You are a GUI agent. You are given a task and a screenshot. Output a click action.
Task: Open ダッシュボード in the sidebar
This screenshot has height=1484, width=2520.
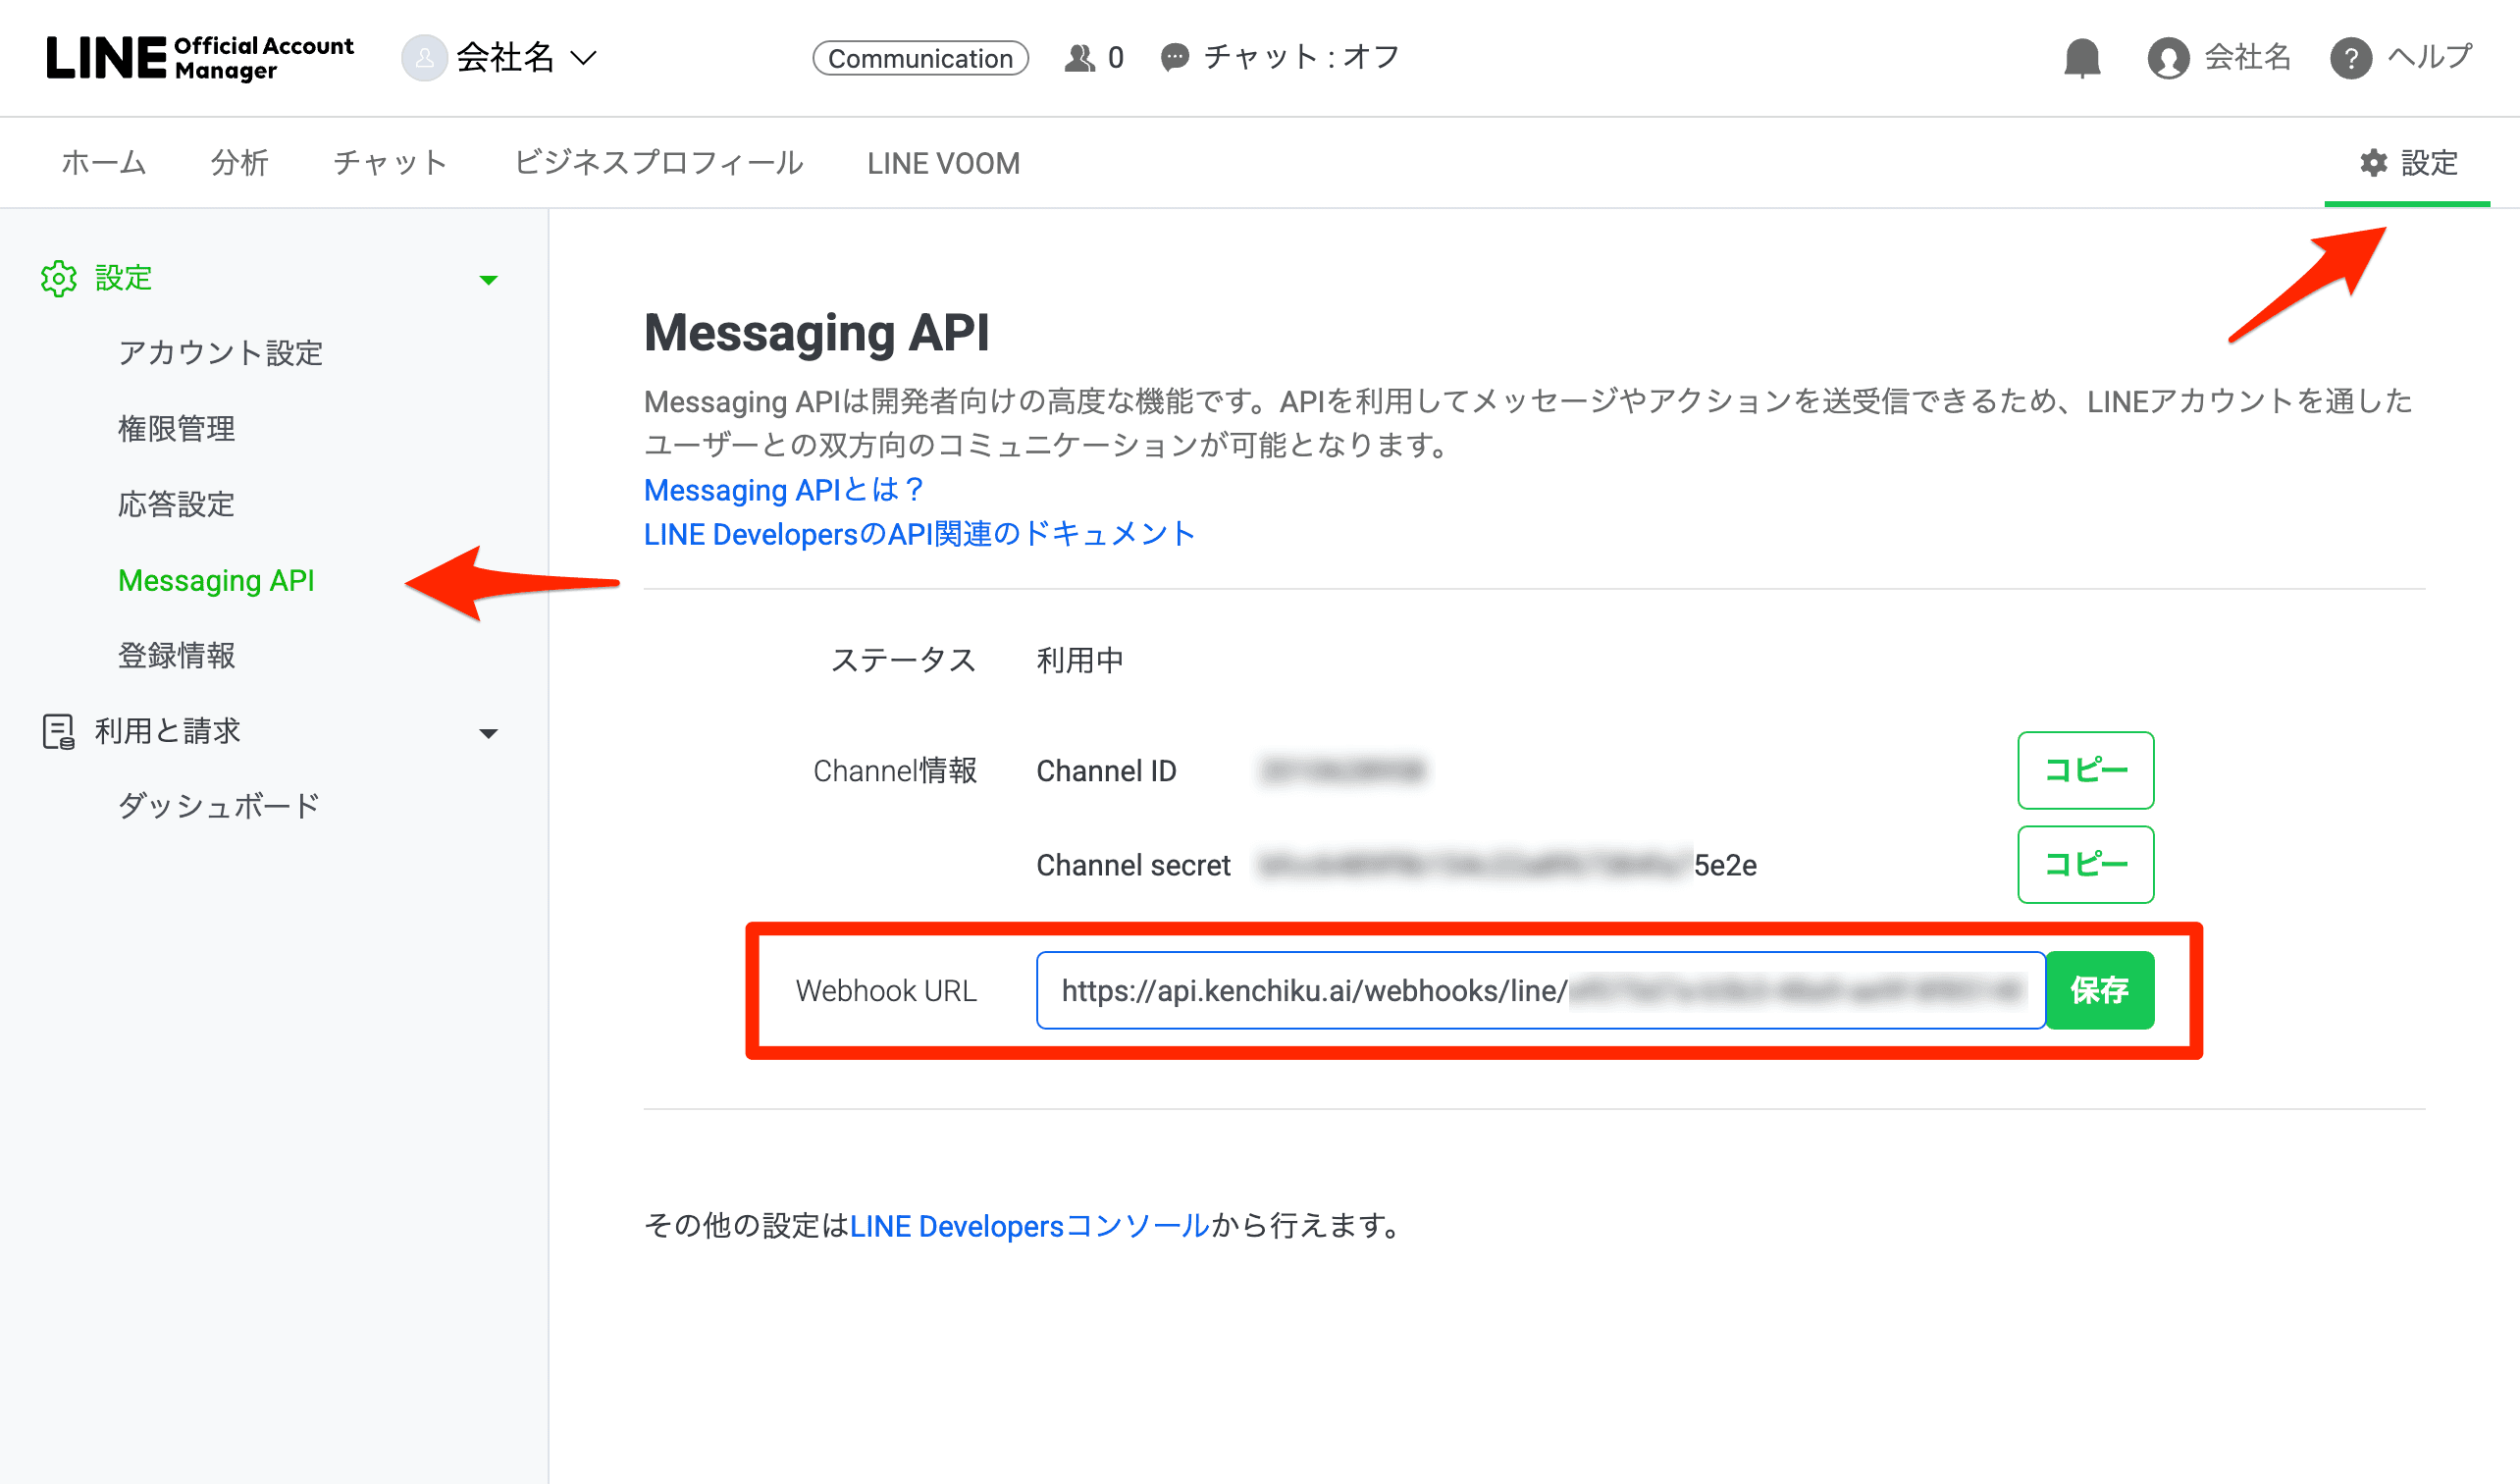coord(218,806)
